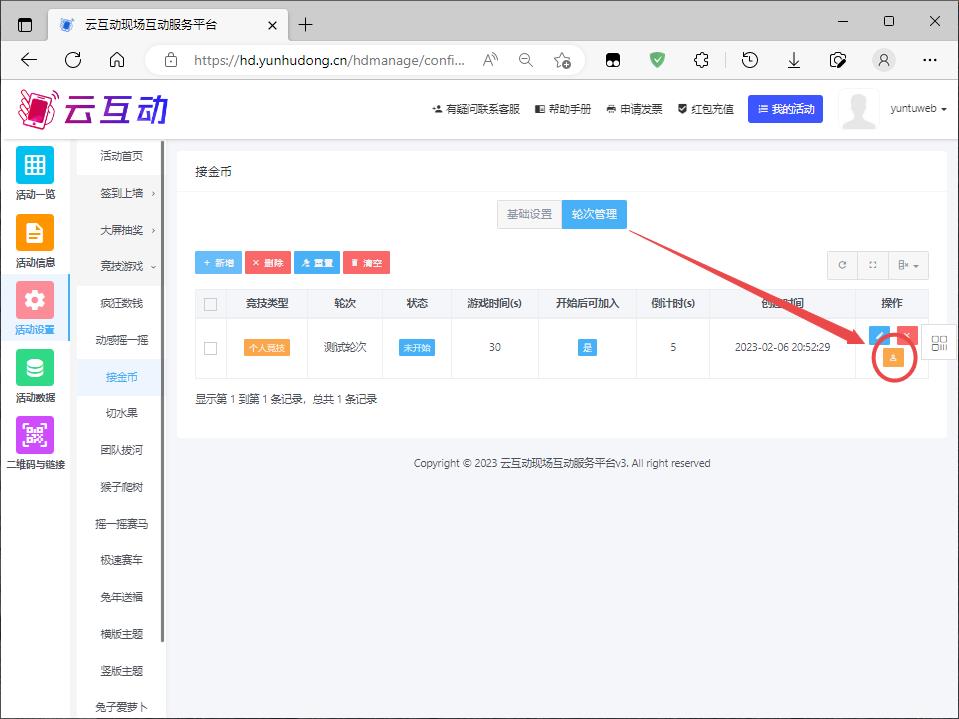959x719 pixels.
Task: Click the zoom out magnifier in address bar
Action: (x=525, y=60)
